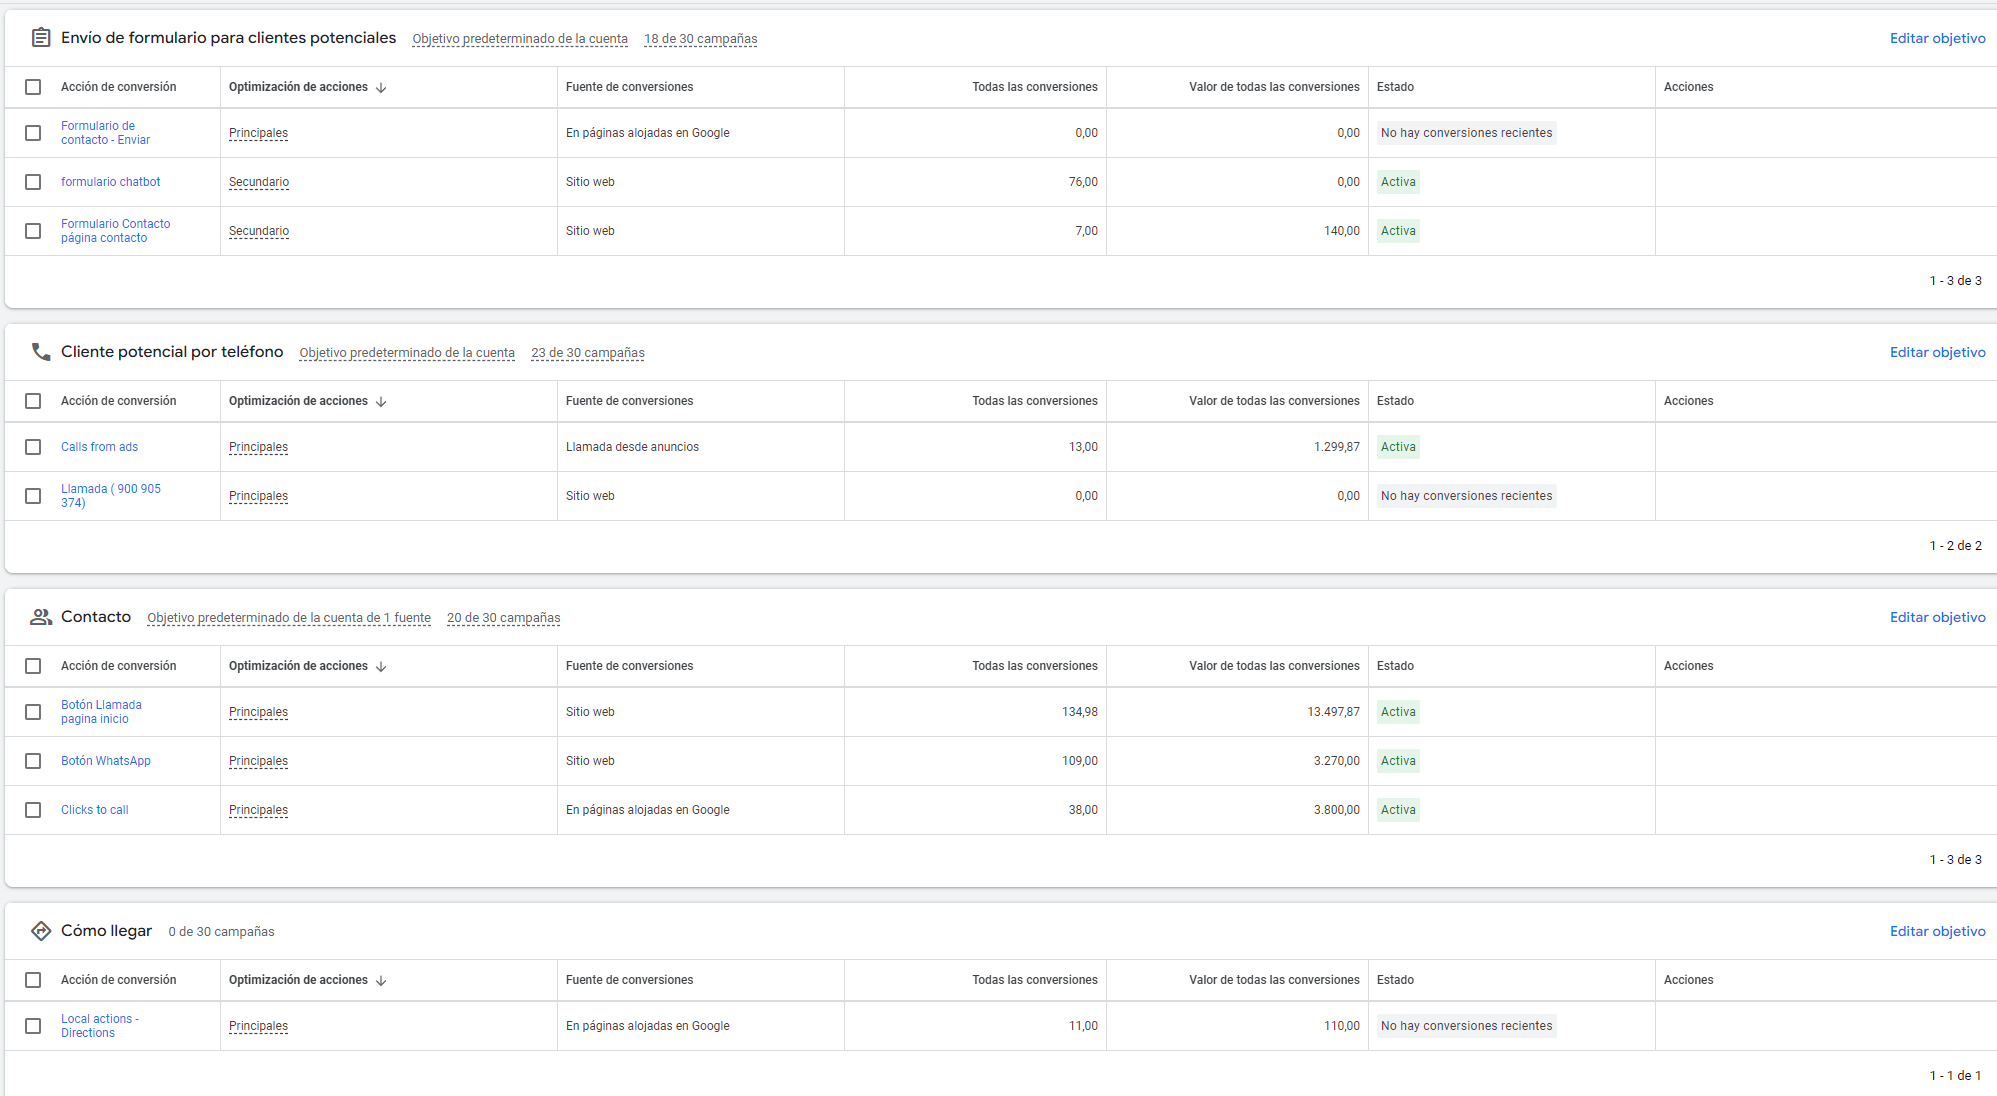Open Principales optimization for Clicks to call
Screen dimensions: 1997x1096
click(x=258, y=810)
